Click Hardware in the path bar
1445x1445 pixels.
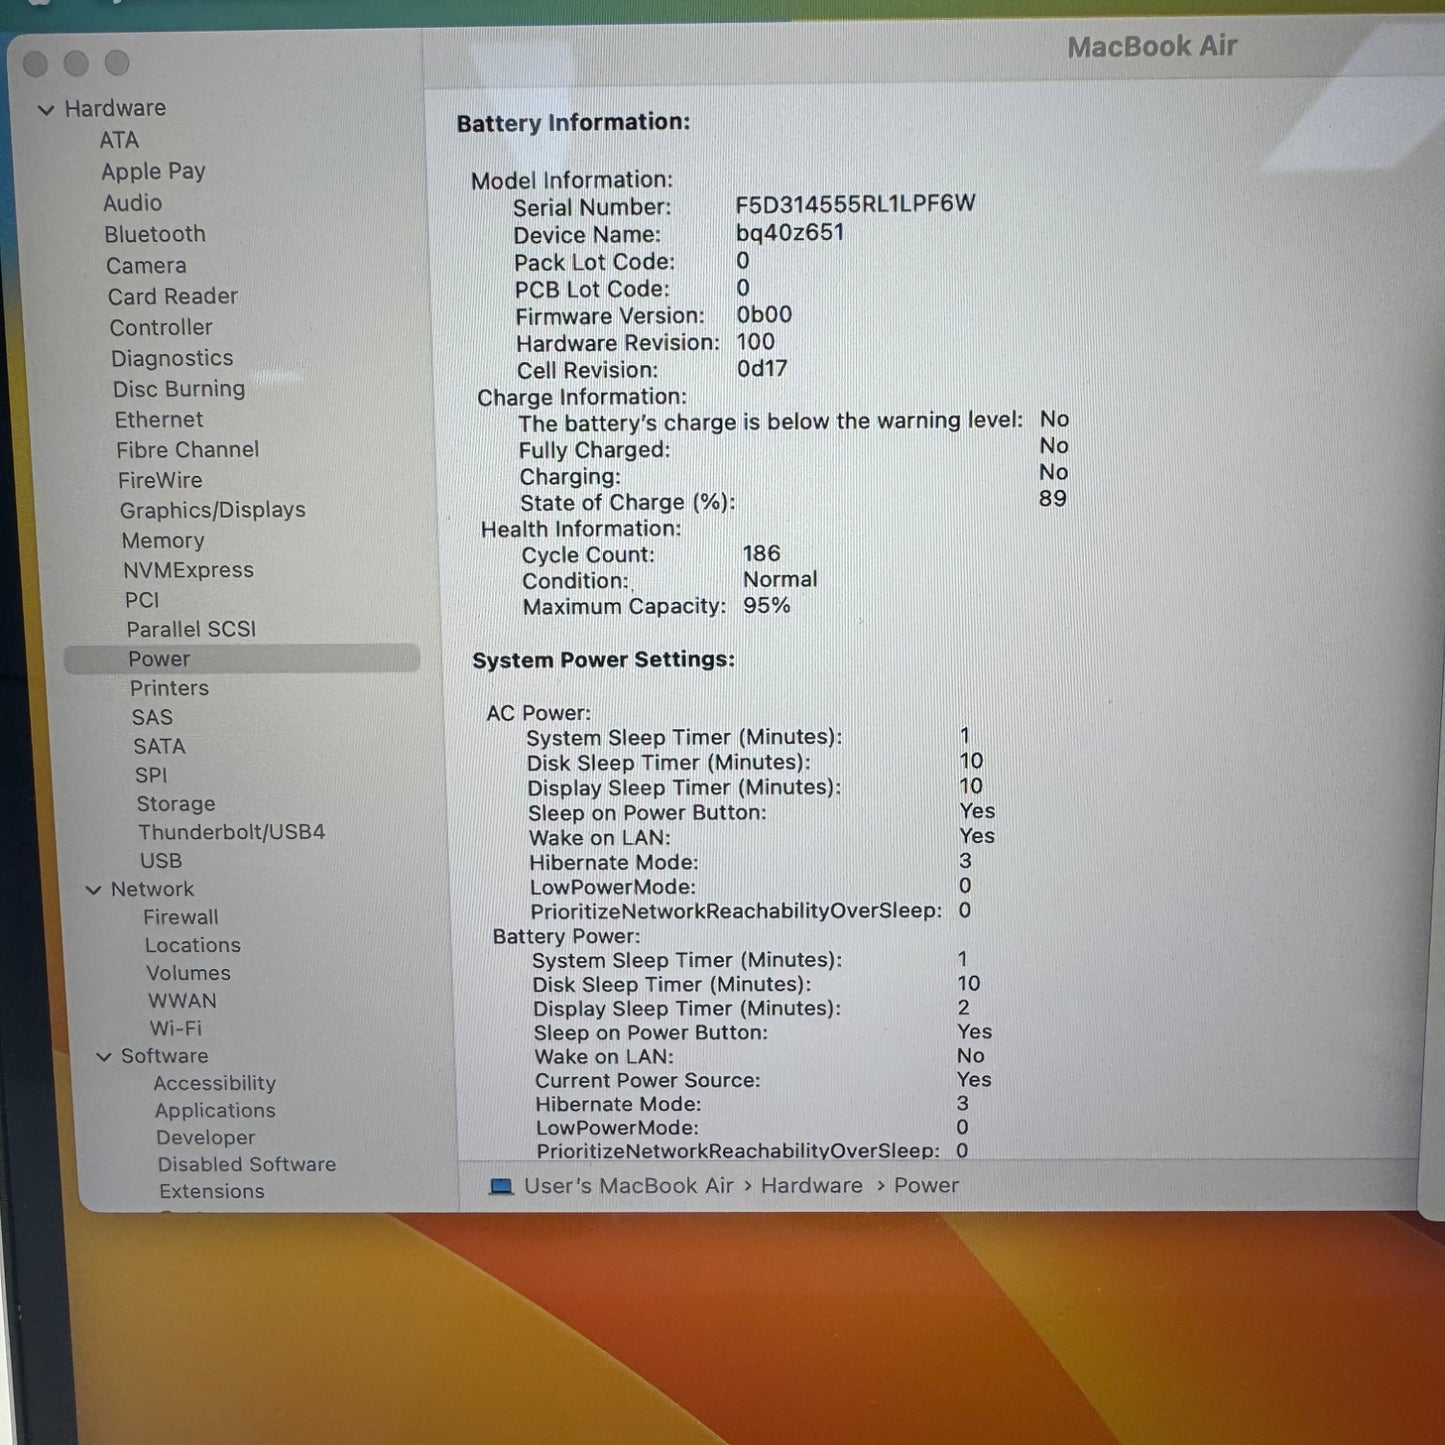pyautogui.click(x=812, y=1186)
